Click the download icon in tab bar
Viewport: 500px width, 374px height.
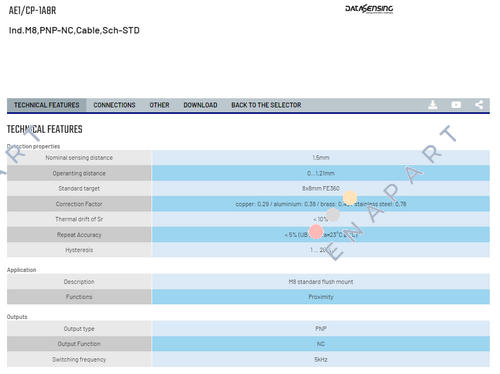coord(433,105)
